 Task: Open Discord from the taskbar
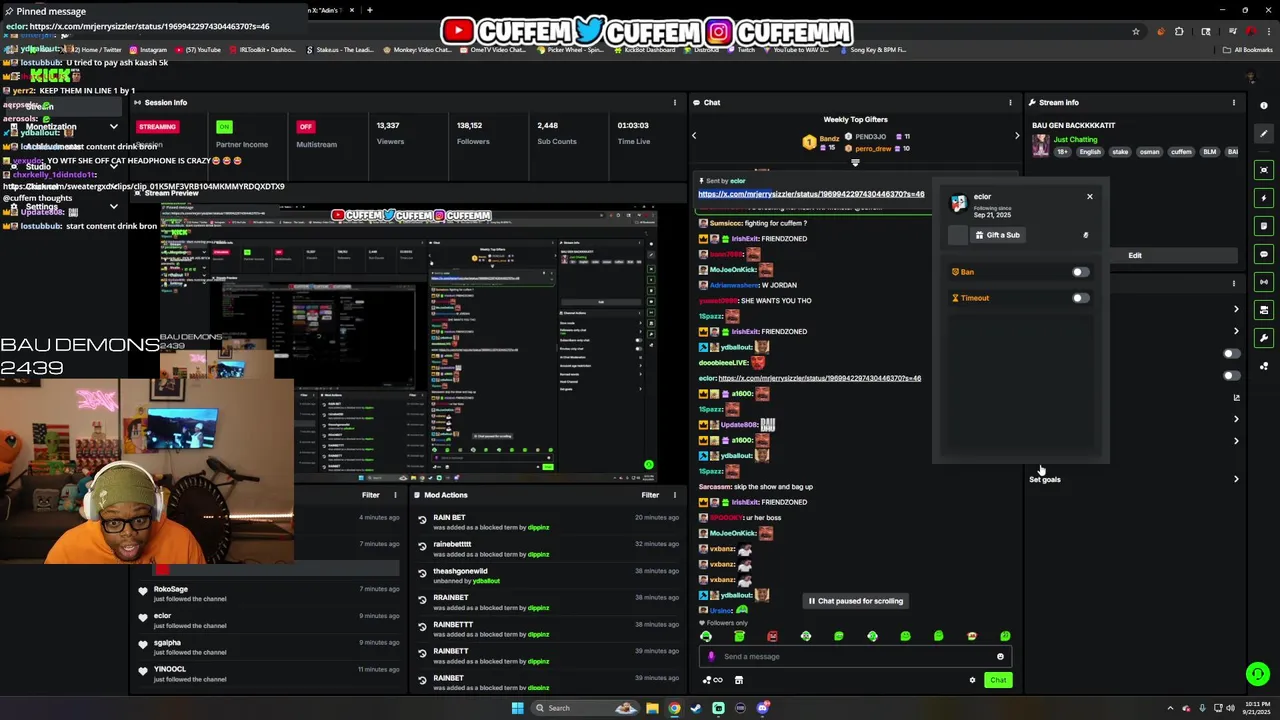(x=762, y=708)
